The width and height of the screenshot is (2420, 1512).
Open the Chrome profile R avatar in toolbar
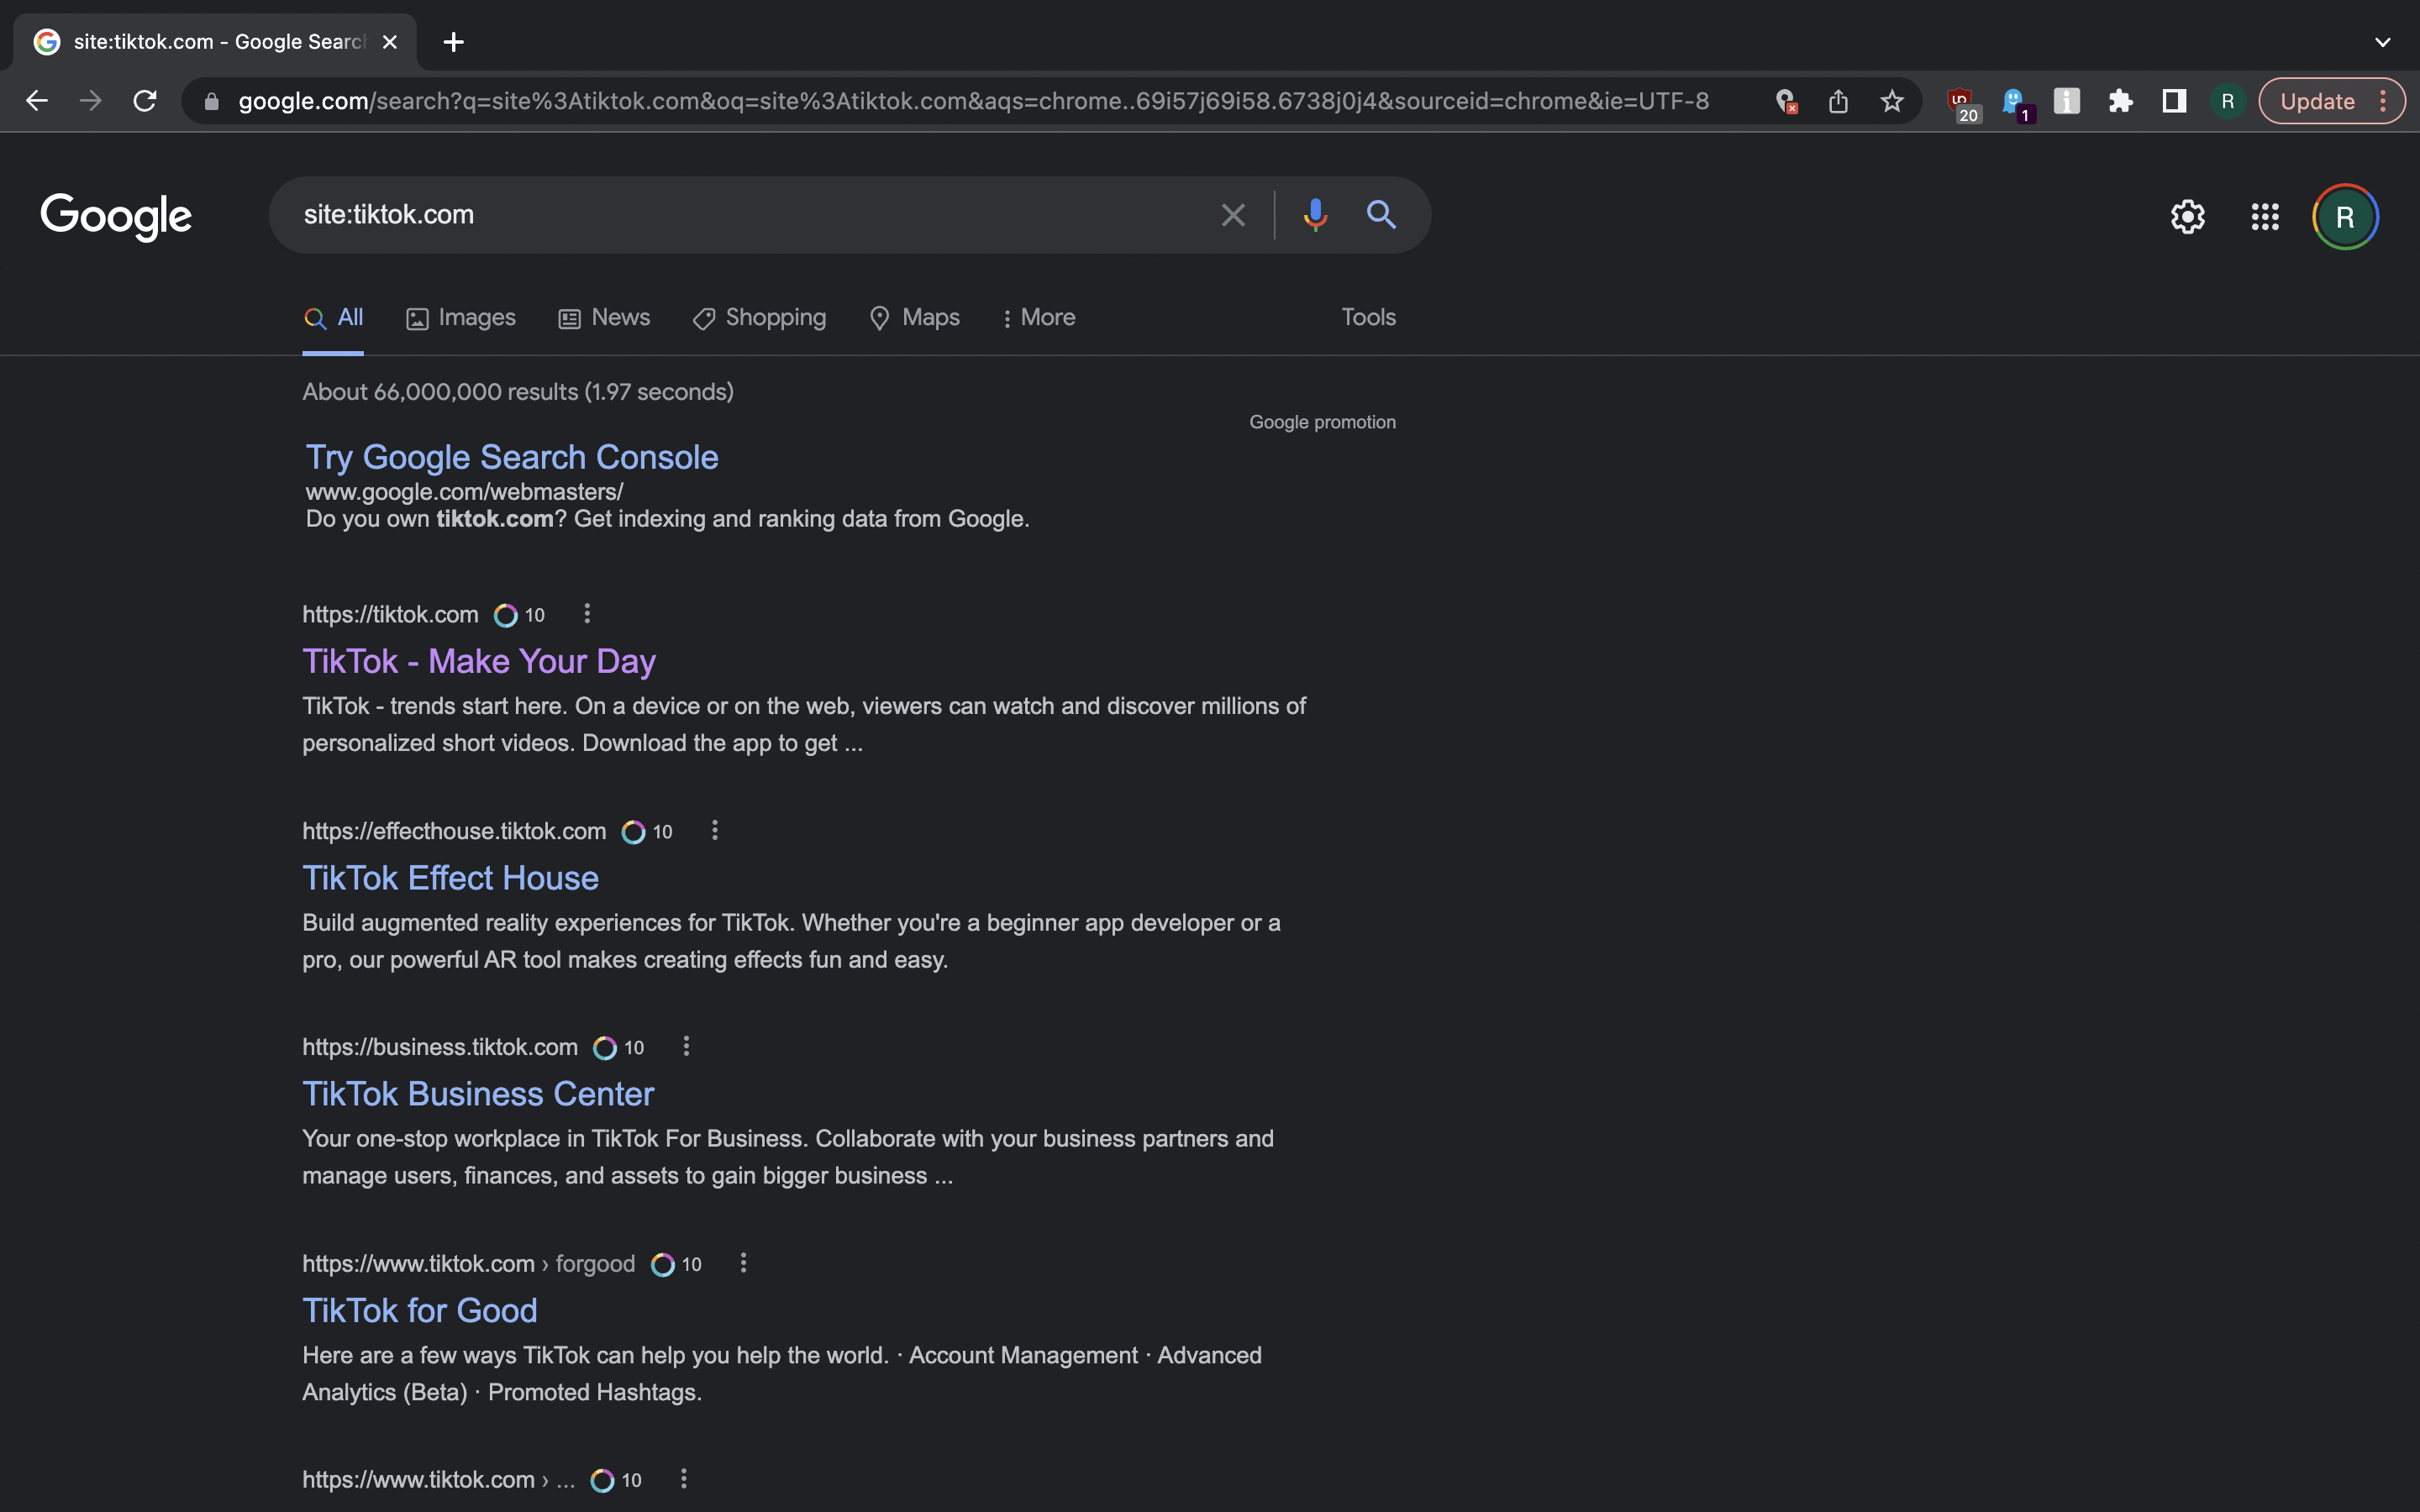(2227, 101)
